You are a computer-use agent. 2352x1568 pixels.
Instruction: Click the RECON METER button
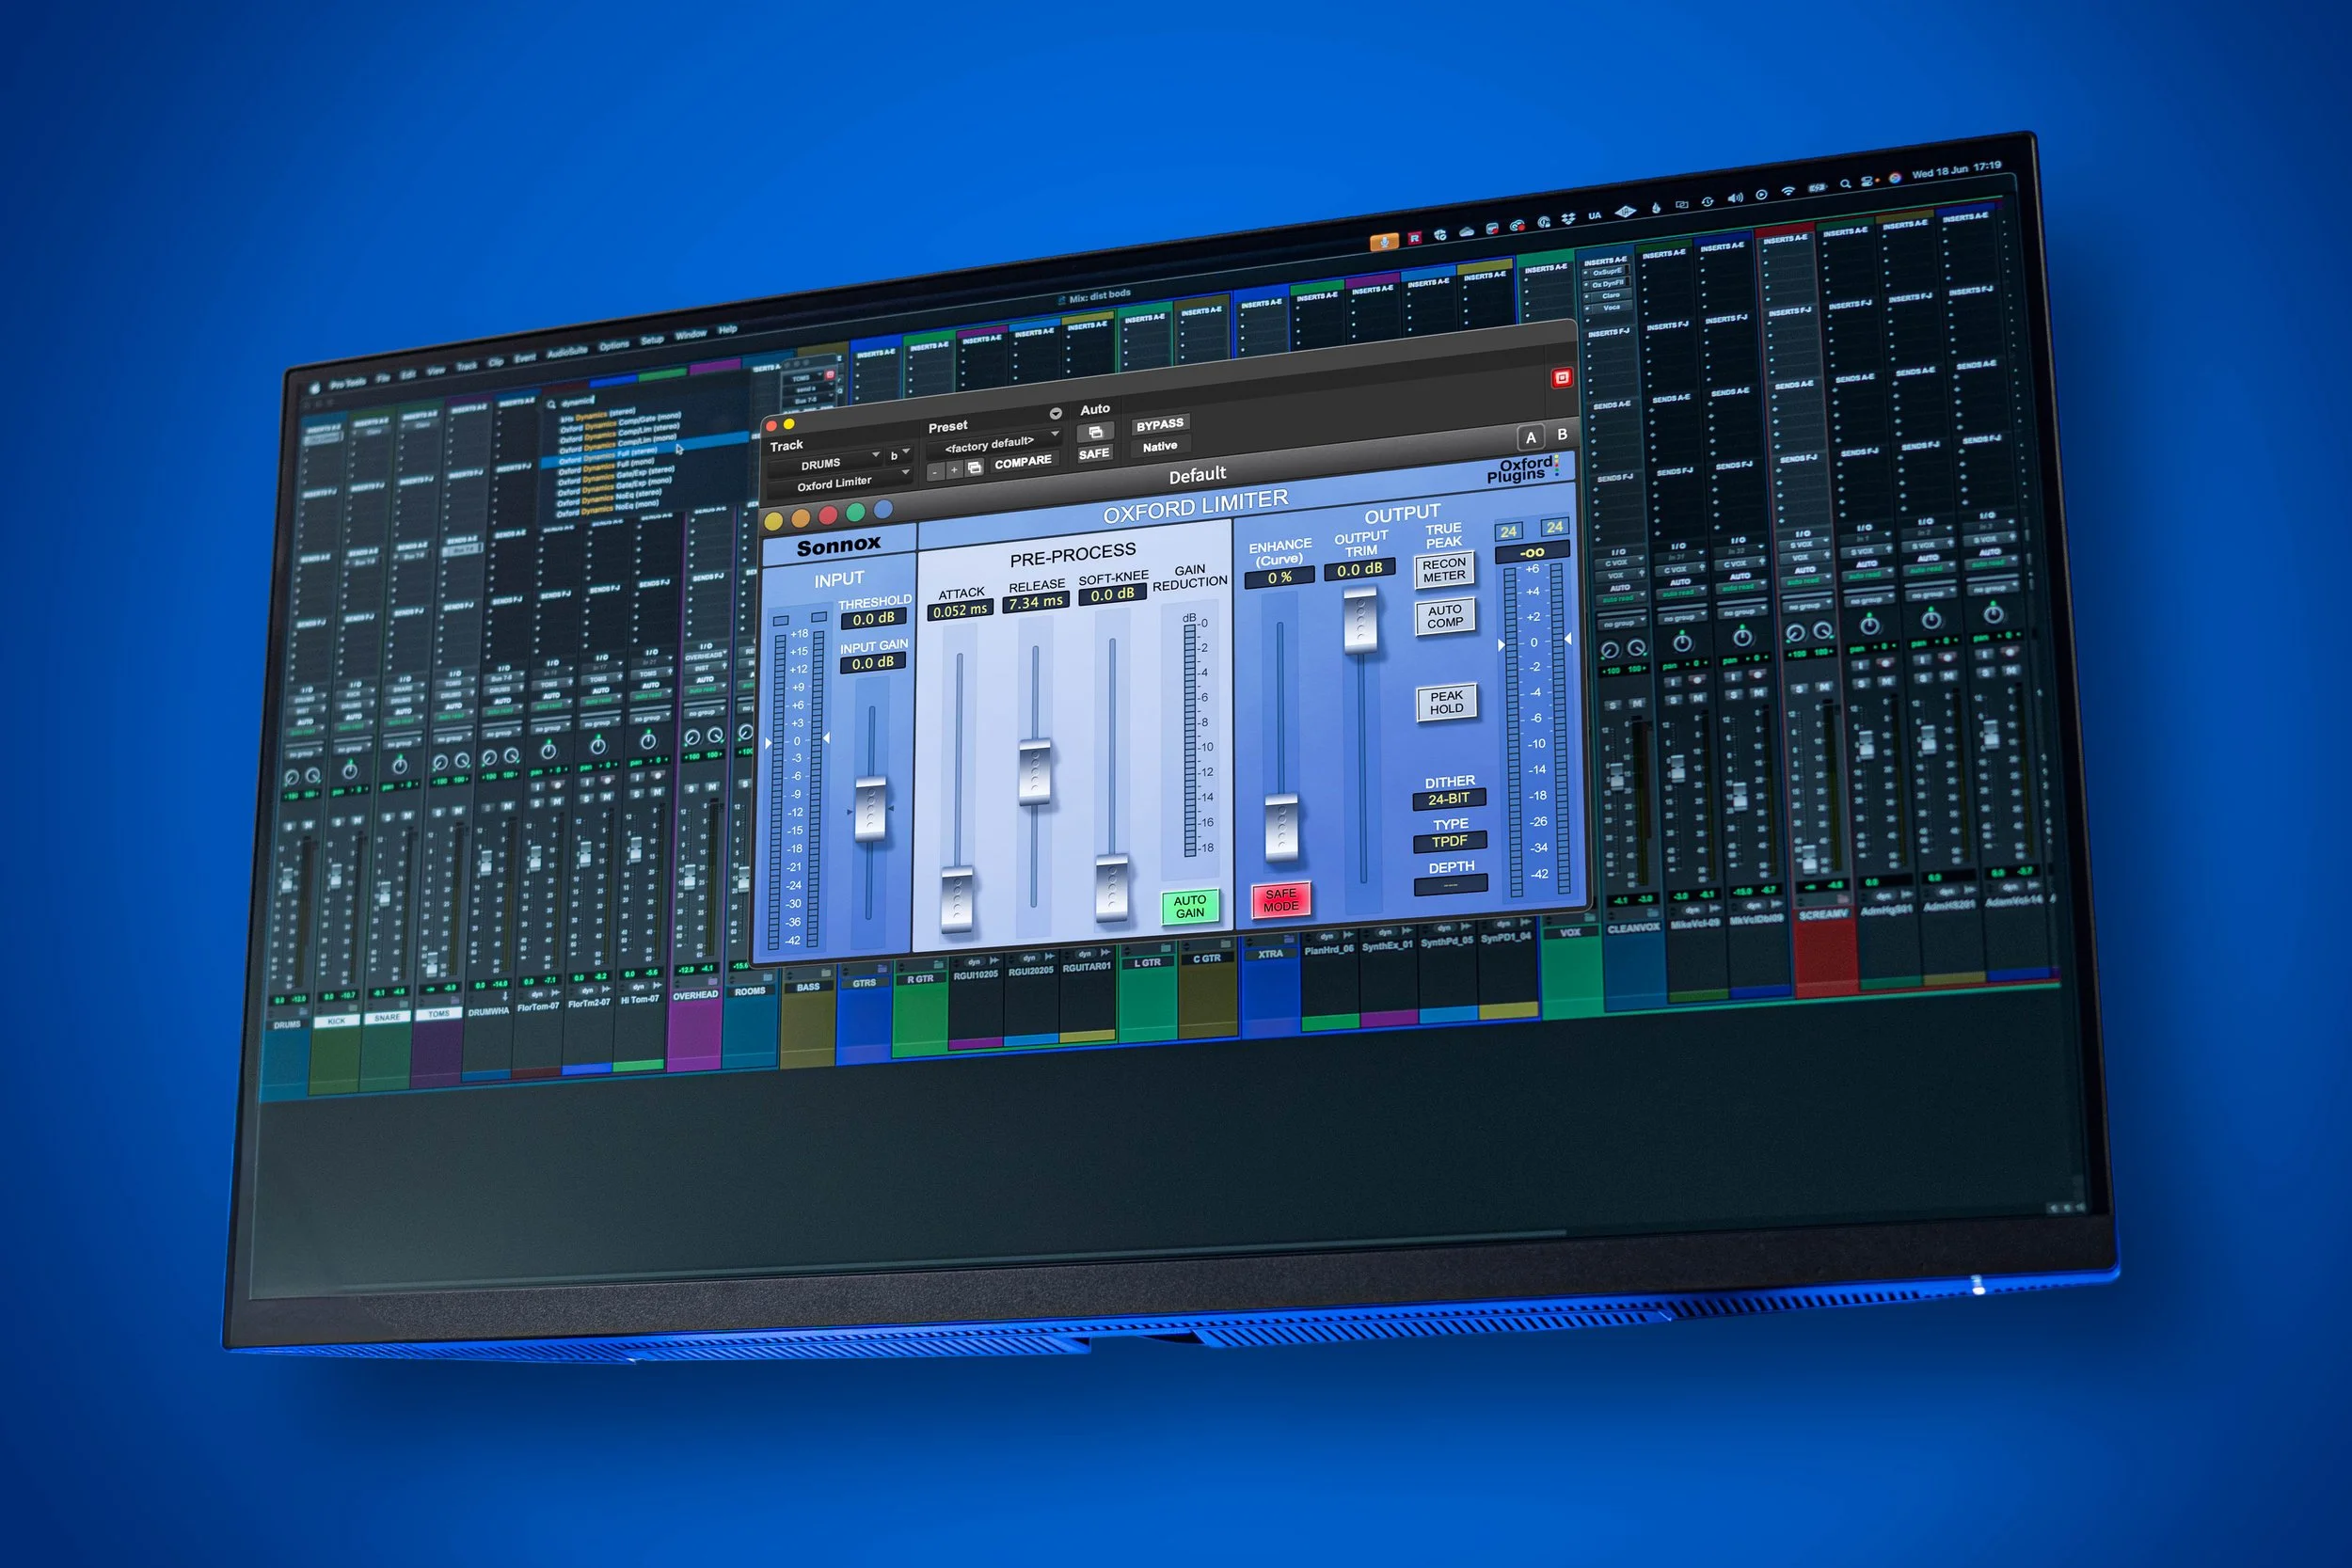(1443, 570)
